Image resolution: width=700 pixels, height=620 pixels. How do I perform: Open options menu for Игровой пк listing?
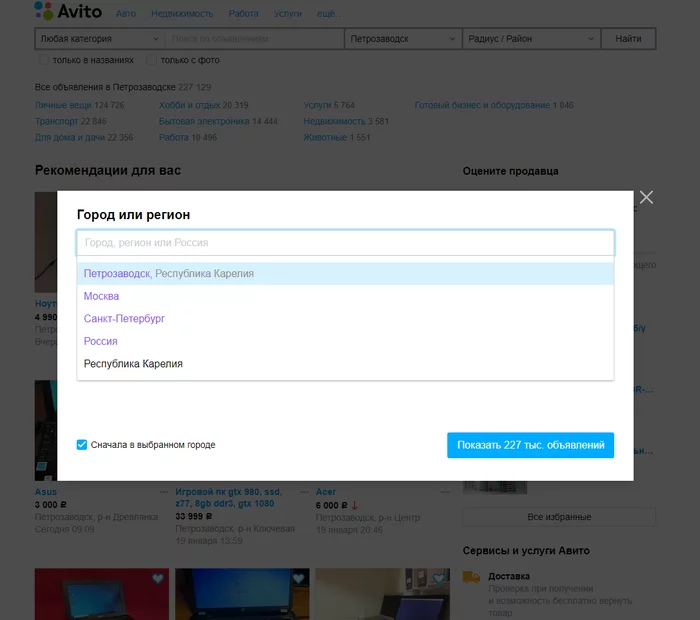pos(304,492)
